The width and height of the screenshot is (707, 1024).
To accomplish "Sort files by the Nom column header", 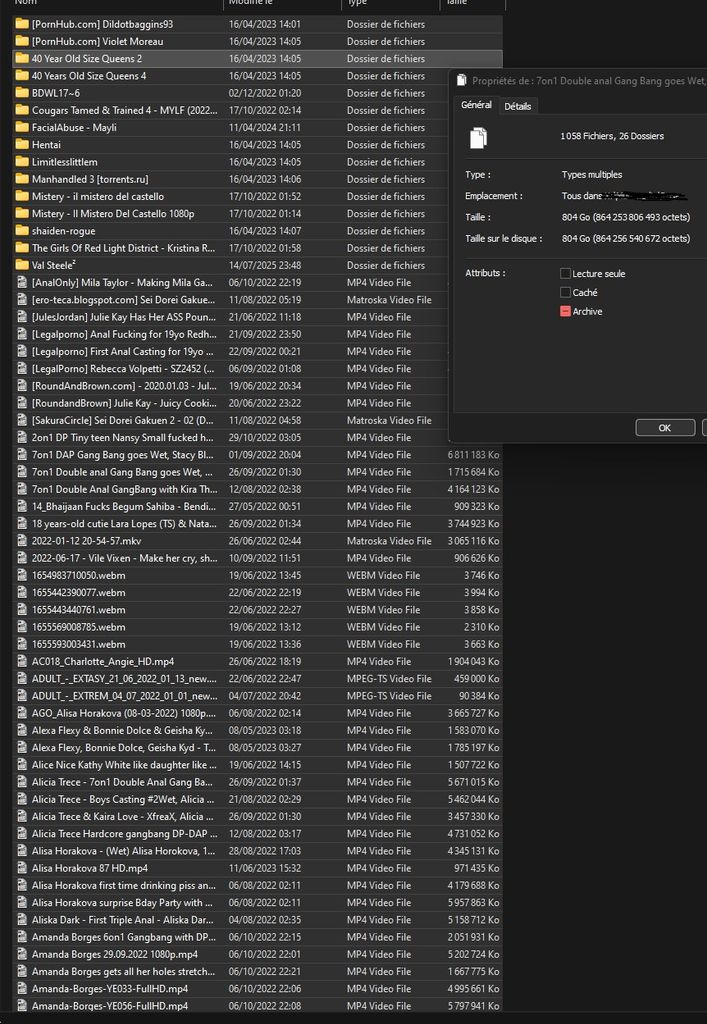I will [25, 3].
